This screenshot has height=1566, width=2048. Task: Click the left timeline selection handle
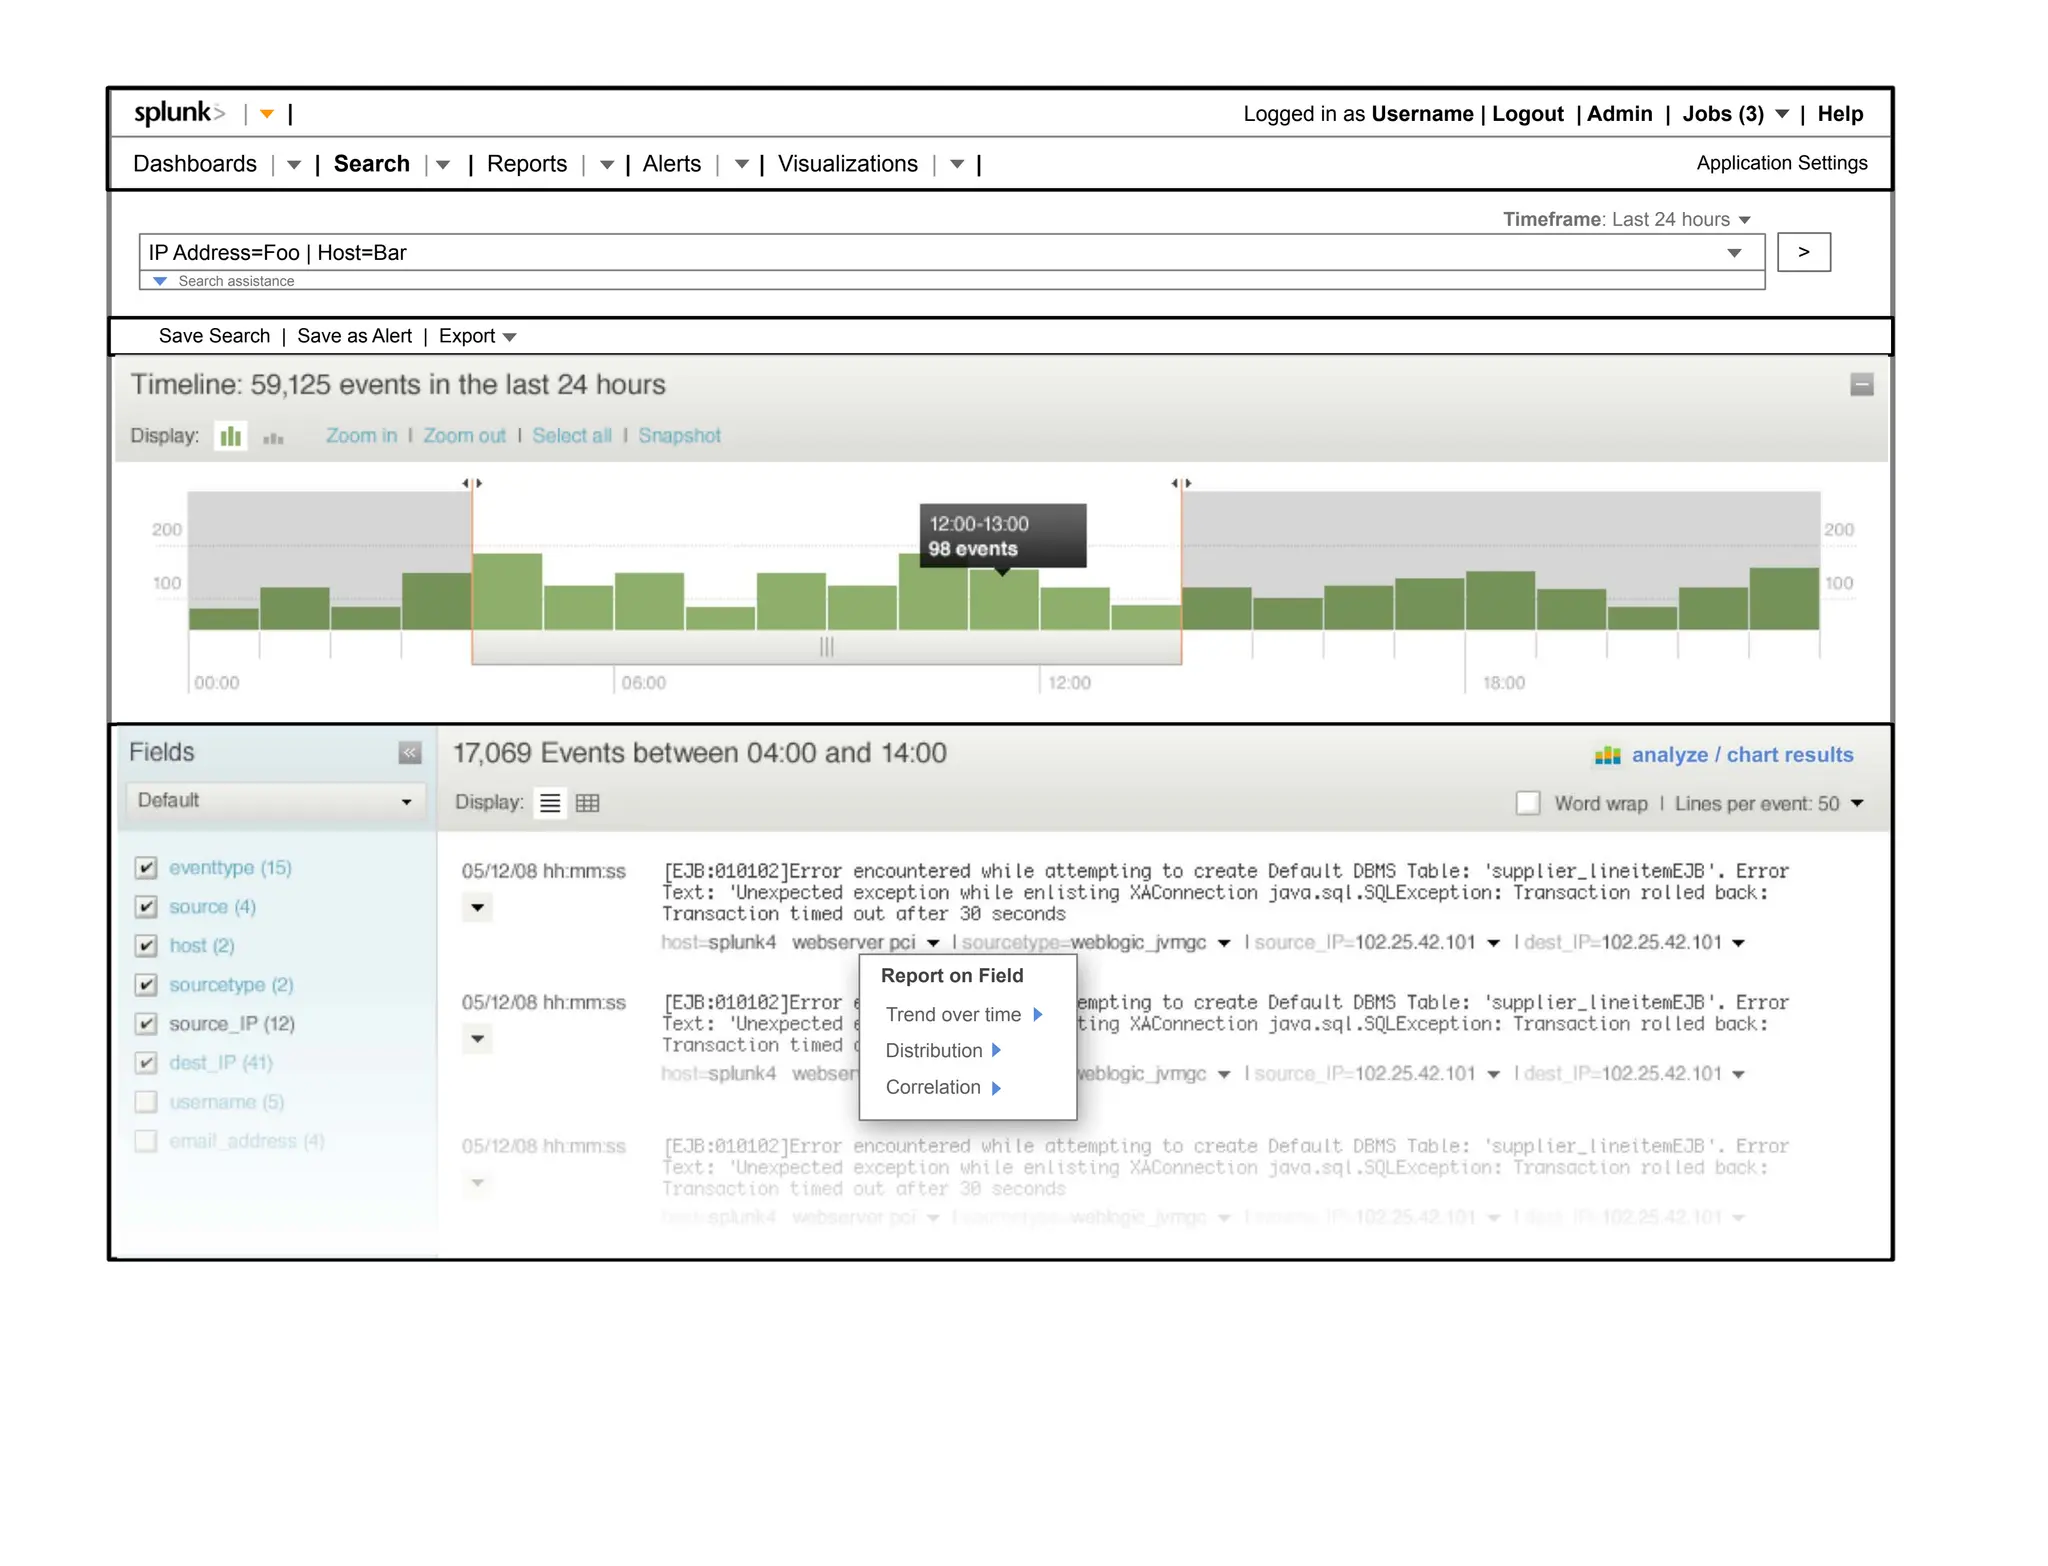tap(472, 483)
